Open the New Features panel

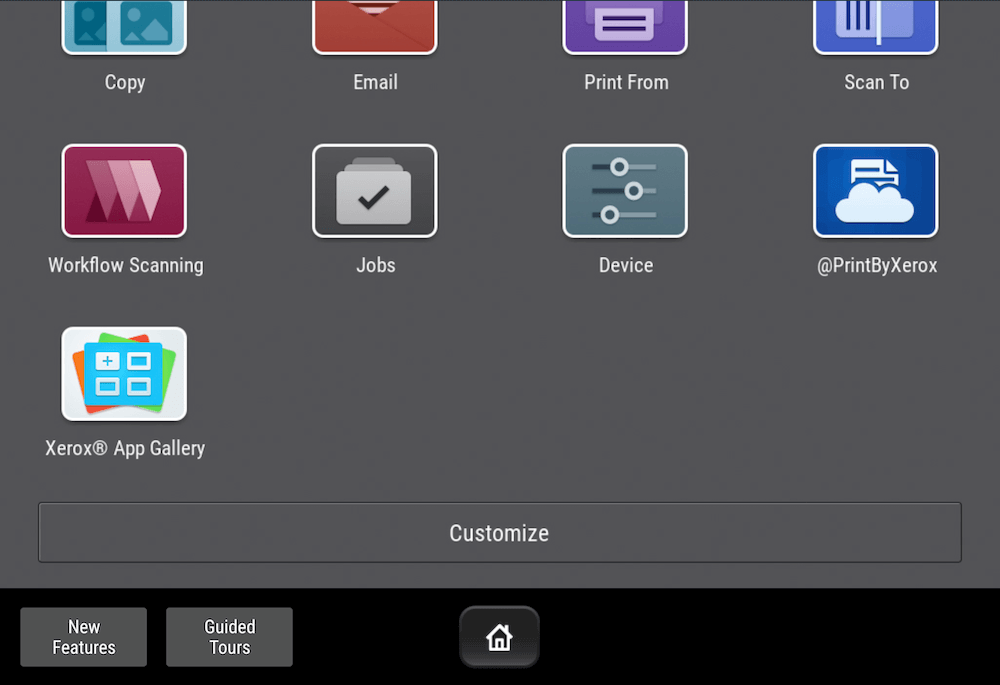pos(83,637)
